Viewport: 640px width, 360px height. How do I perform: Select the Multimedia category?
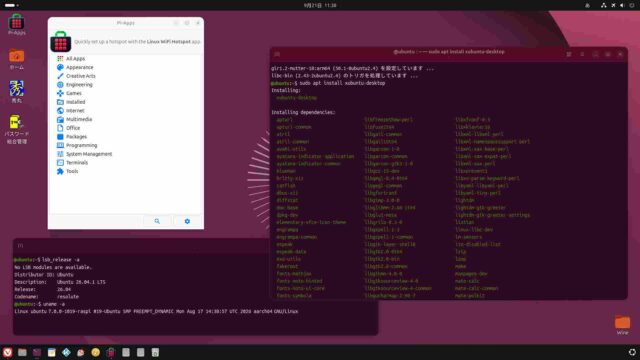tap(74, 119)
